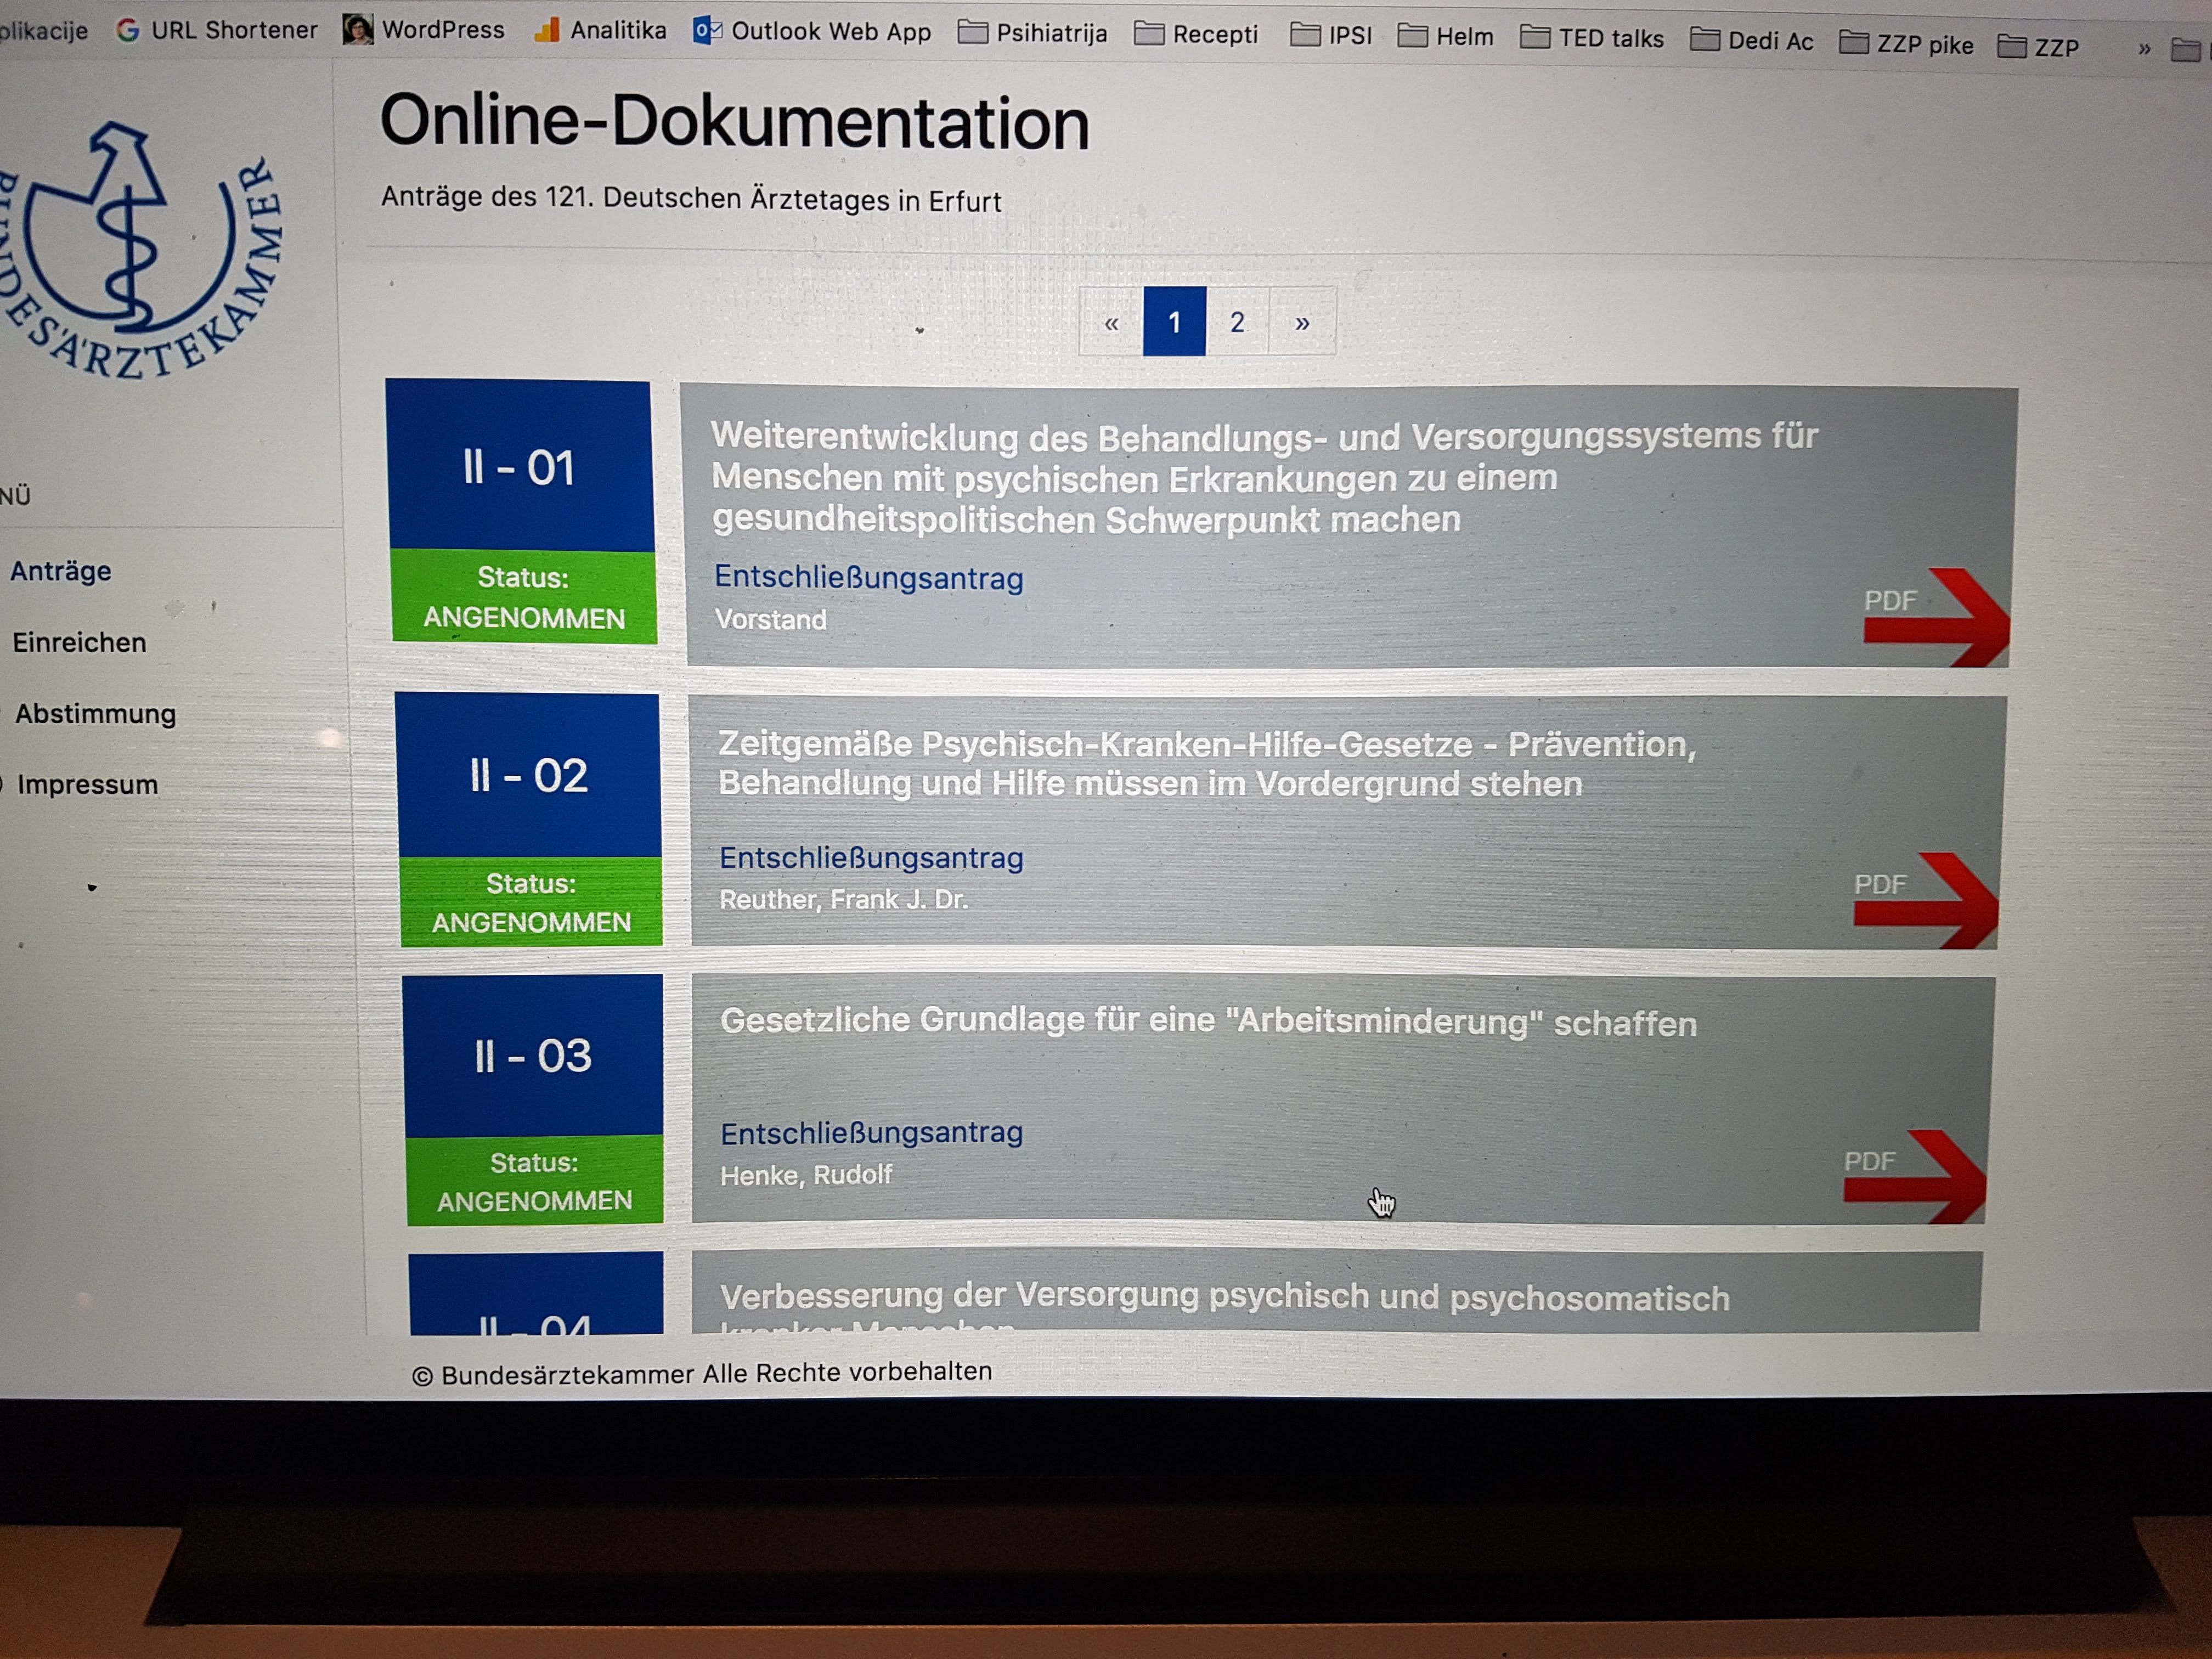The image size is (2212, 1659).
Task: Open the PDF arrow for motion II - 03
Action: (1915, 1176)
